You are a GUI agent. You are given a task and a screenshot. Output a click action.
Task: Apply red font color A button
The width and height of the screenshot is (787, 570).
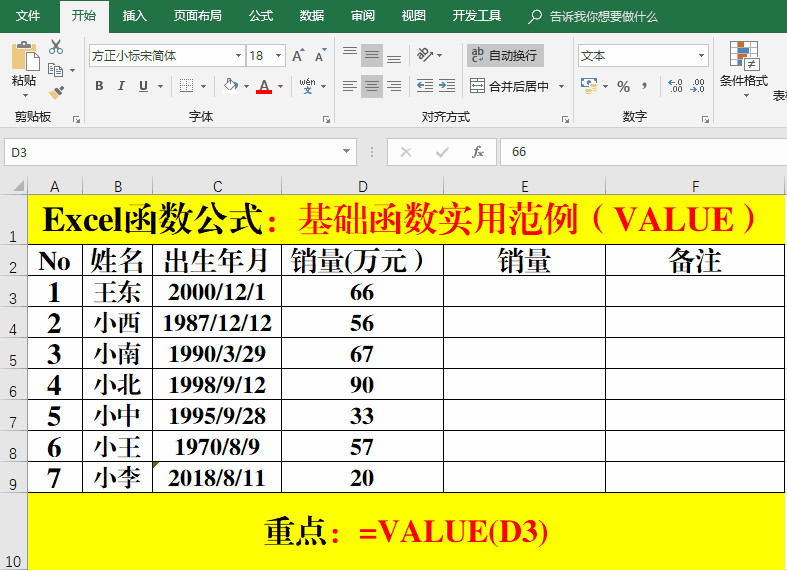[264, 86]
